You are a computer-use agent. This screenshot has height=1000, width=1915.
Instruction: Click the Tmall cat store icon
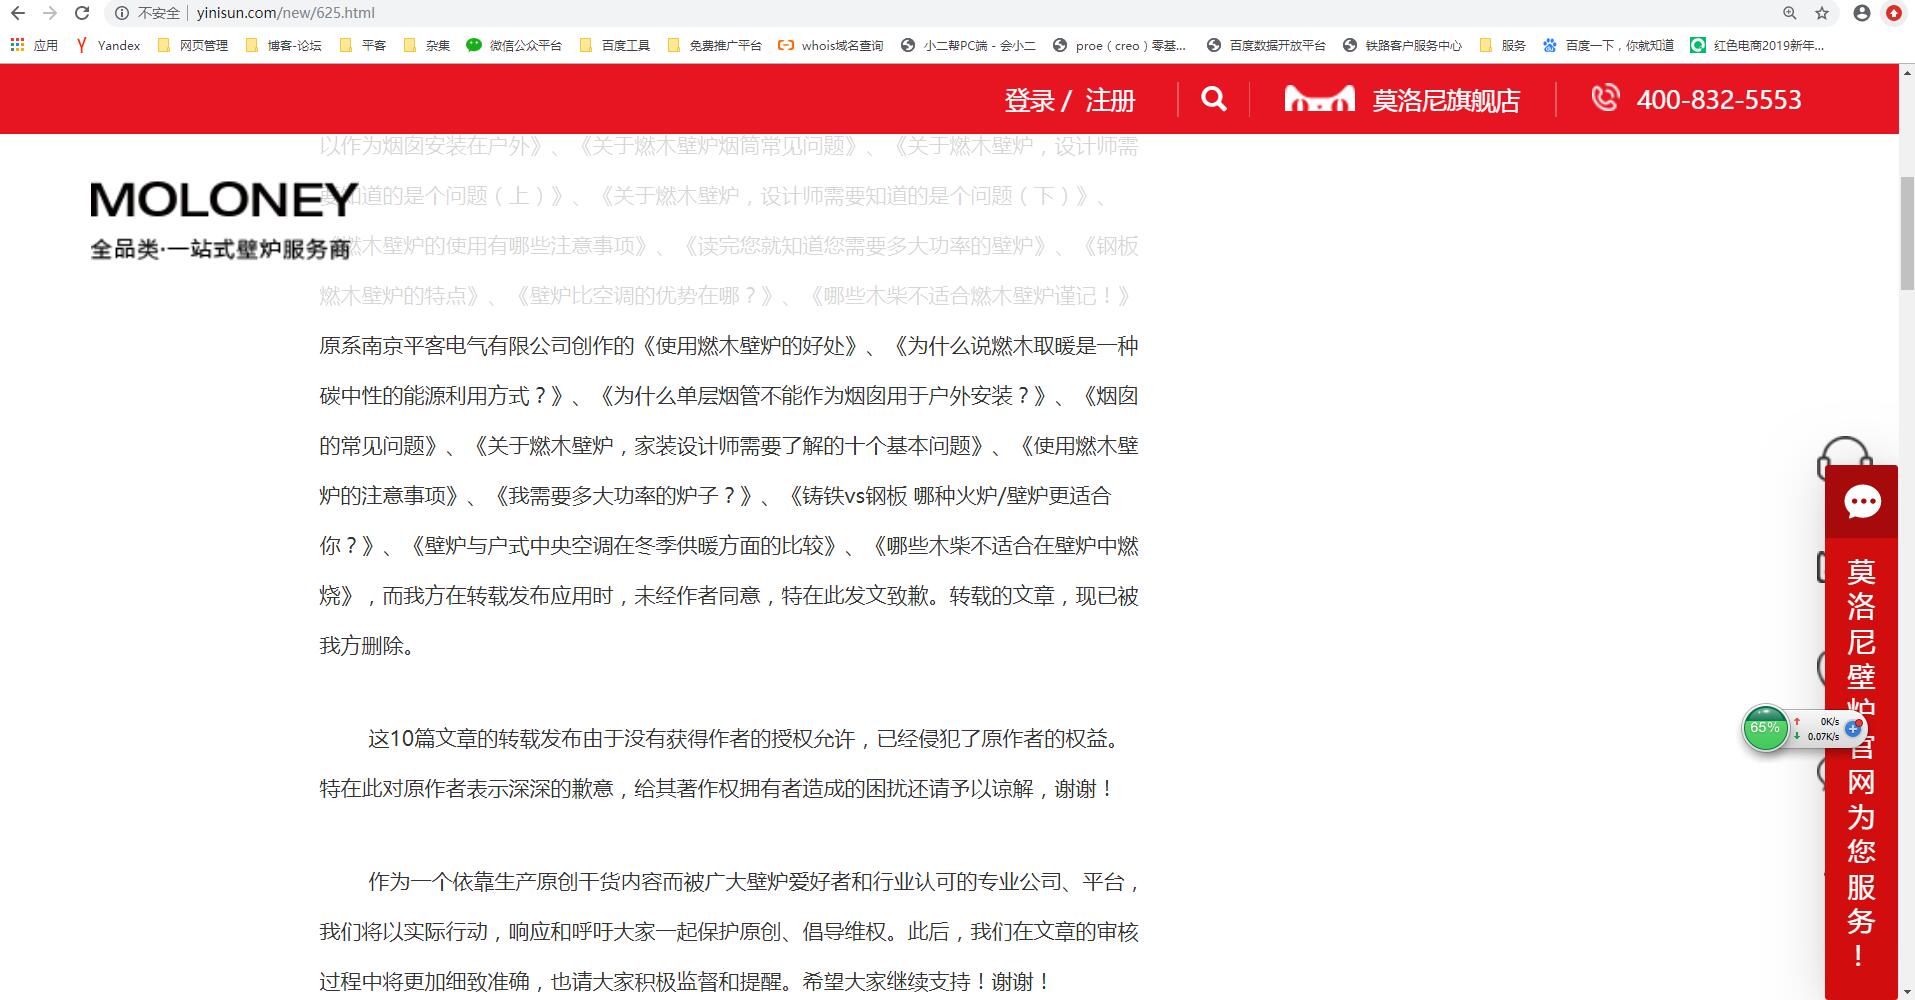click(1319, 99)
